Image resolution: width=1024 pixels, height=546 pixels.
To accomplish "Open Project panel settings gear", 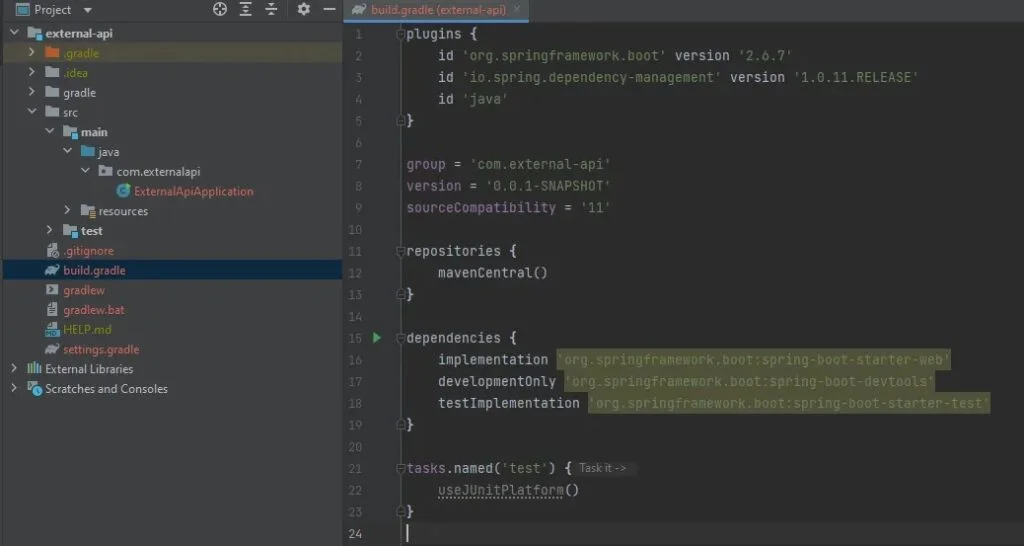I will 304,10.
